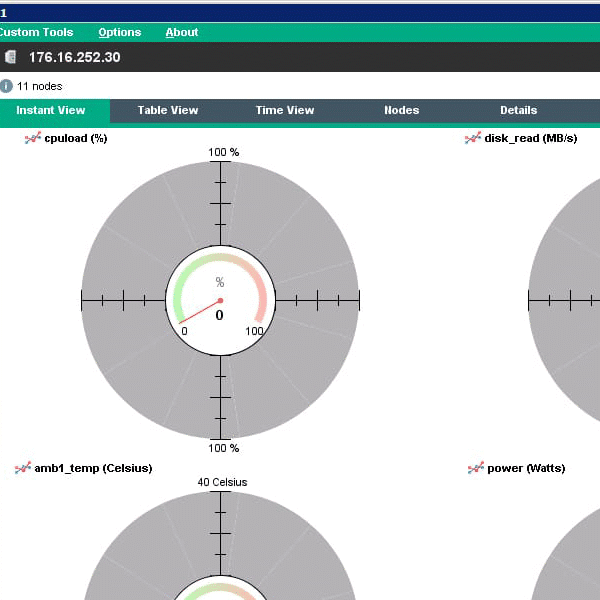Click the server icon beside 176.16.252.30
The width and height of the screenshot is (600, 600).
[11, 57]
